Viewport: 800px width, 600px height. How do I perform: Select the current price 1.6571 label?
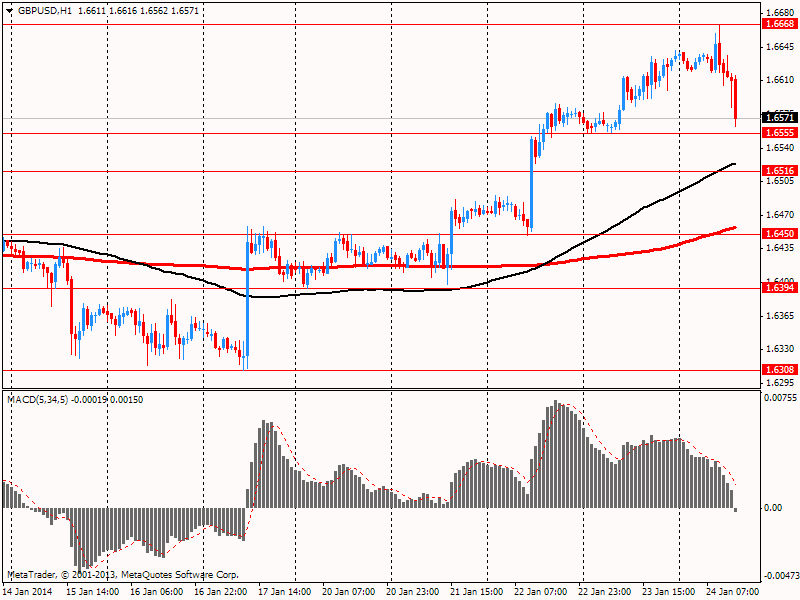(778, 117)
